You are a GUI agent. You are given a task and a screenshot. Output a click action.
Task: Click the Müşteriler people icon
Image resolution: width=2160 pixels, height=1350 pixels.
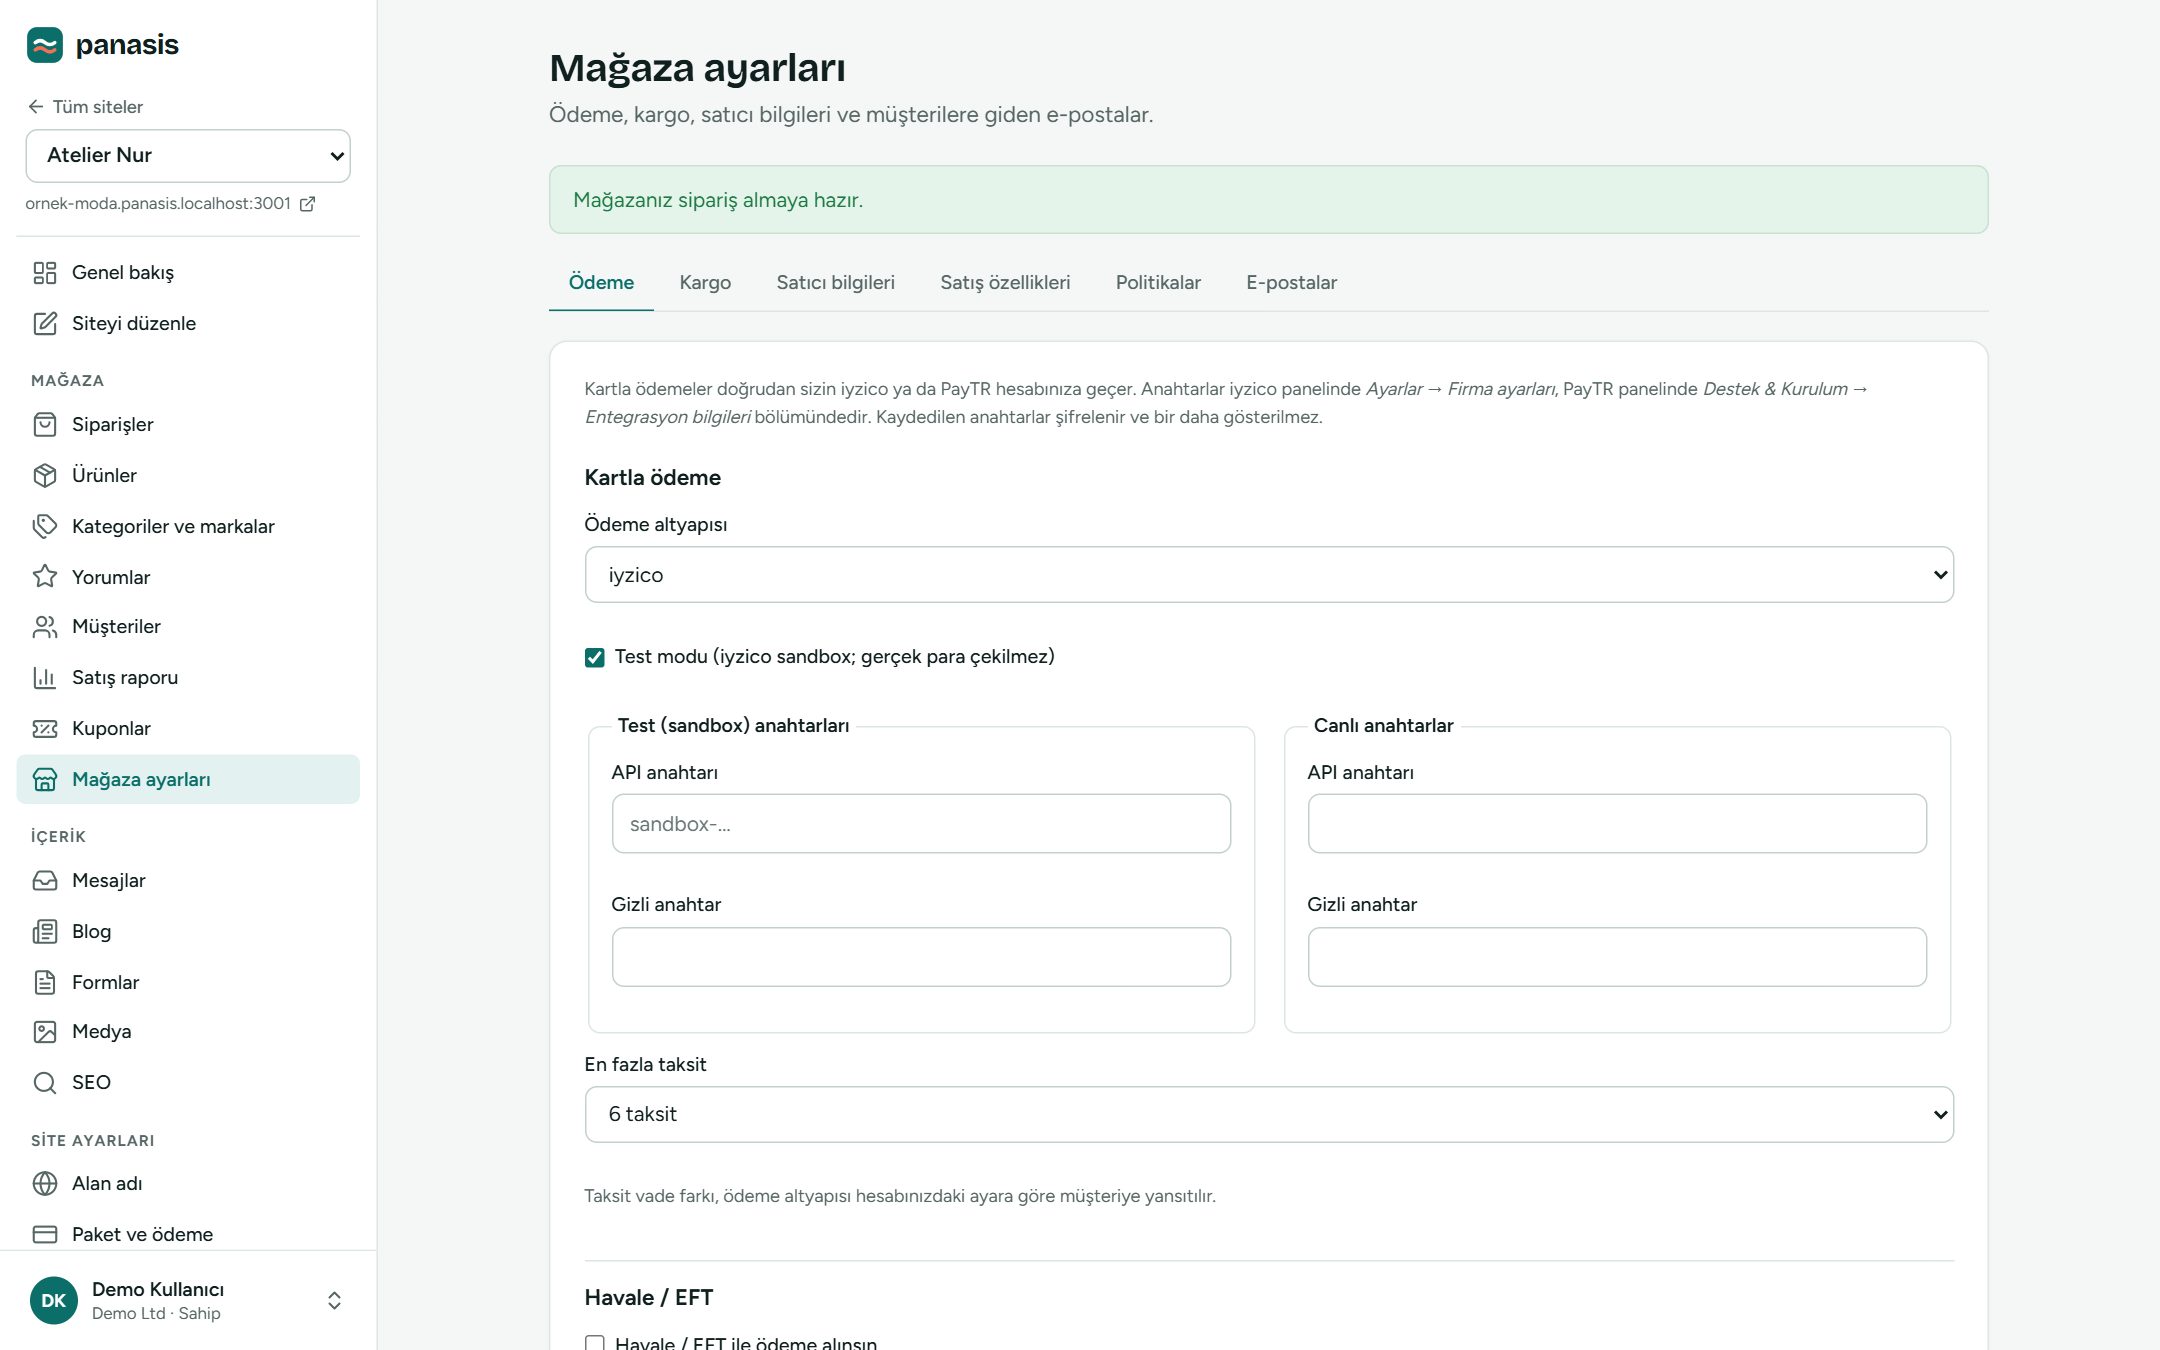[45, 627]
